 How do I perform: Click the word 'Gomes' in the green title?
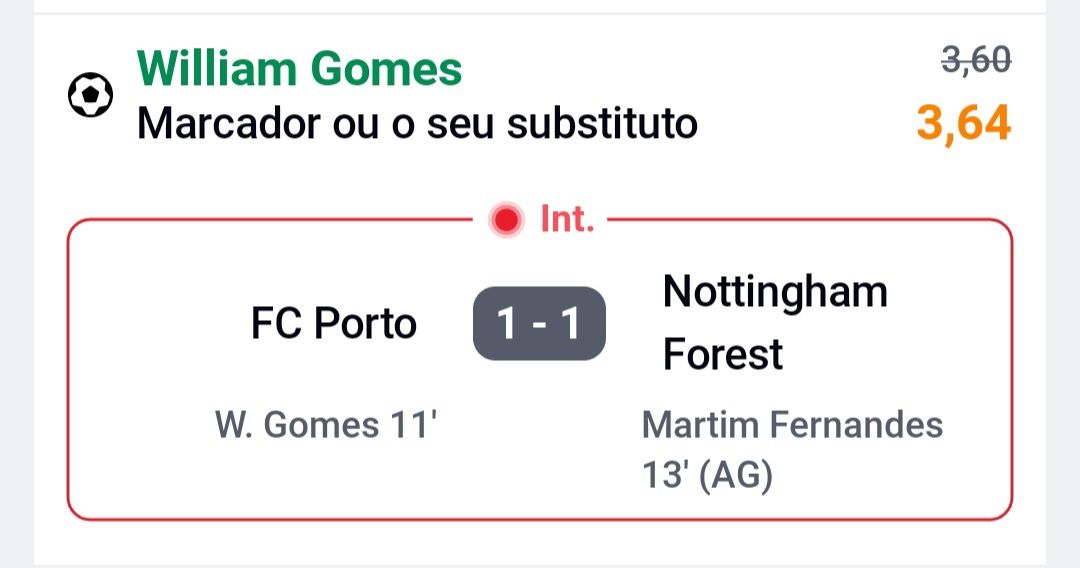click(x=386, y=69)
